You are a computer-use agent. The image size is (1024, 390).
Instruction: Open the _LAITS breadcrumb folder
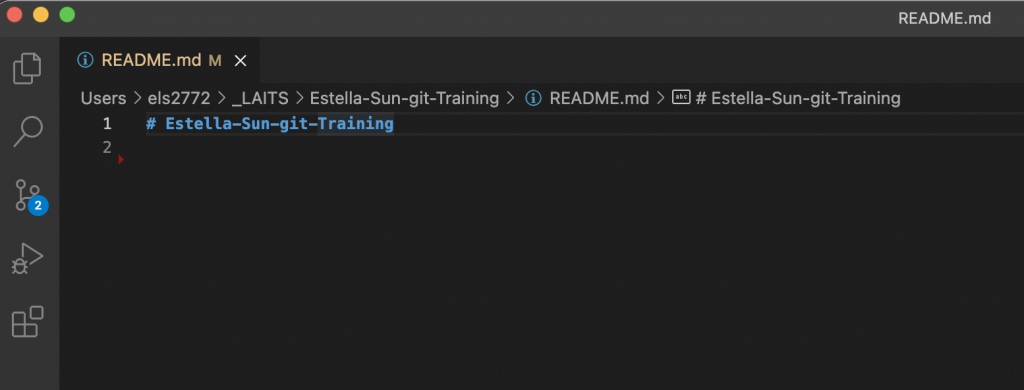pos(261,99)
